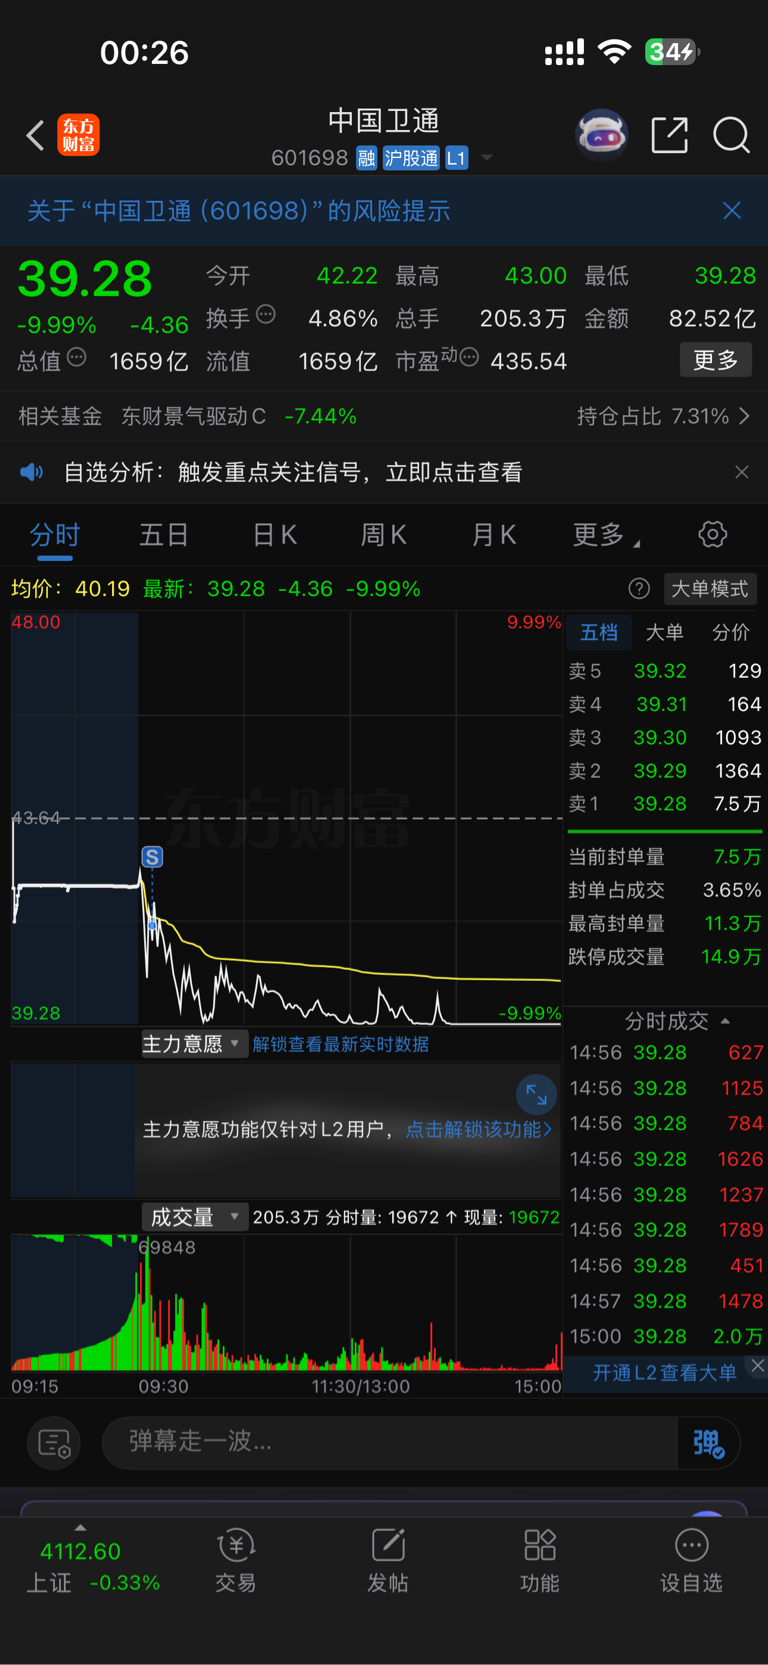Tap the 更多 quote details button
768x1665 pixels.
click(715, 360)
